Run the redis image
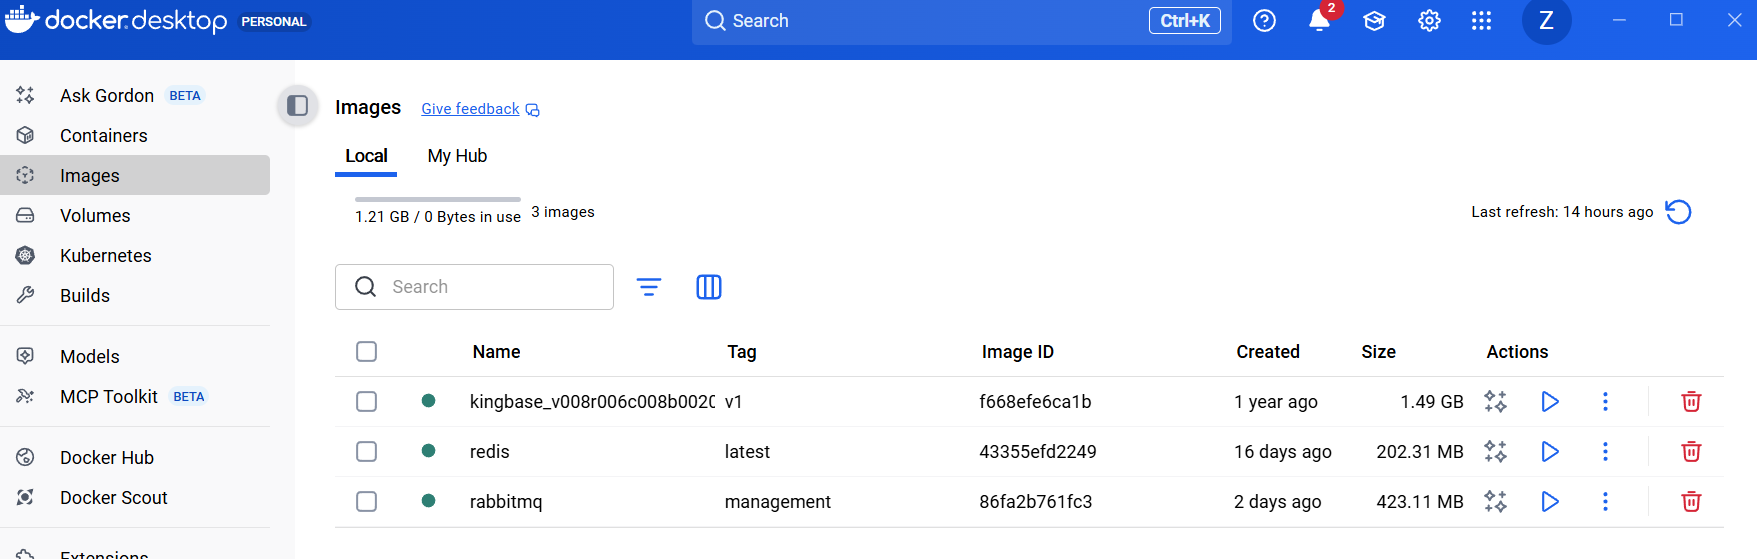The image size is (1757, 559). 1550,451
